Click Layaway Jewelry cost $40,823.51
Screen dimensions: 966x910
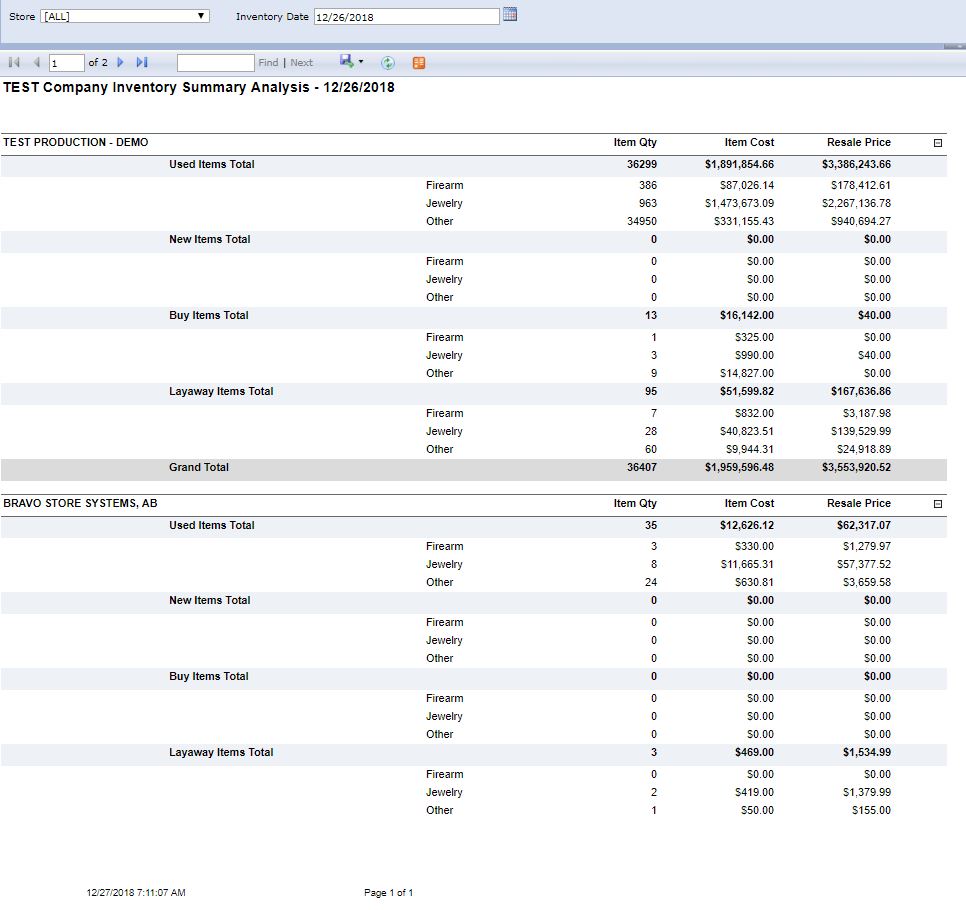tap(747, 431)
